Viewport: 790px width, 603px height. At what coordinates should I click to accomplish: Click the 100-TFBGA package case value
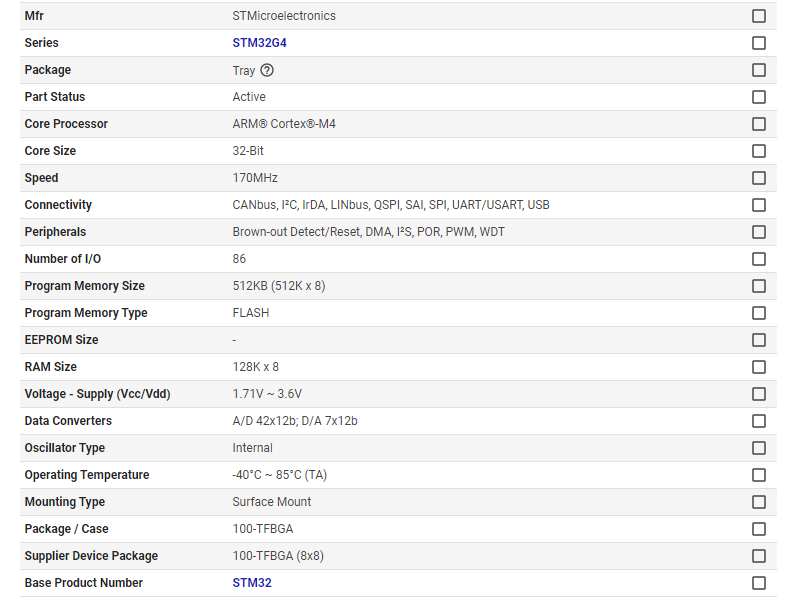262,529
